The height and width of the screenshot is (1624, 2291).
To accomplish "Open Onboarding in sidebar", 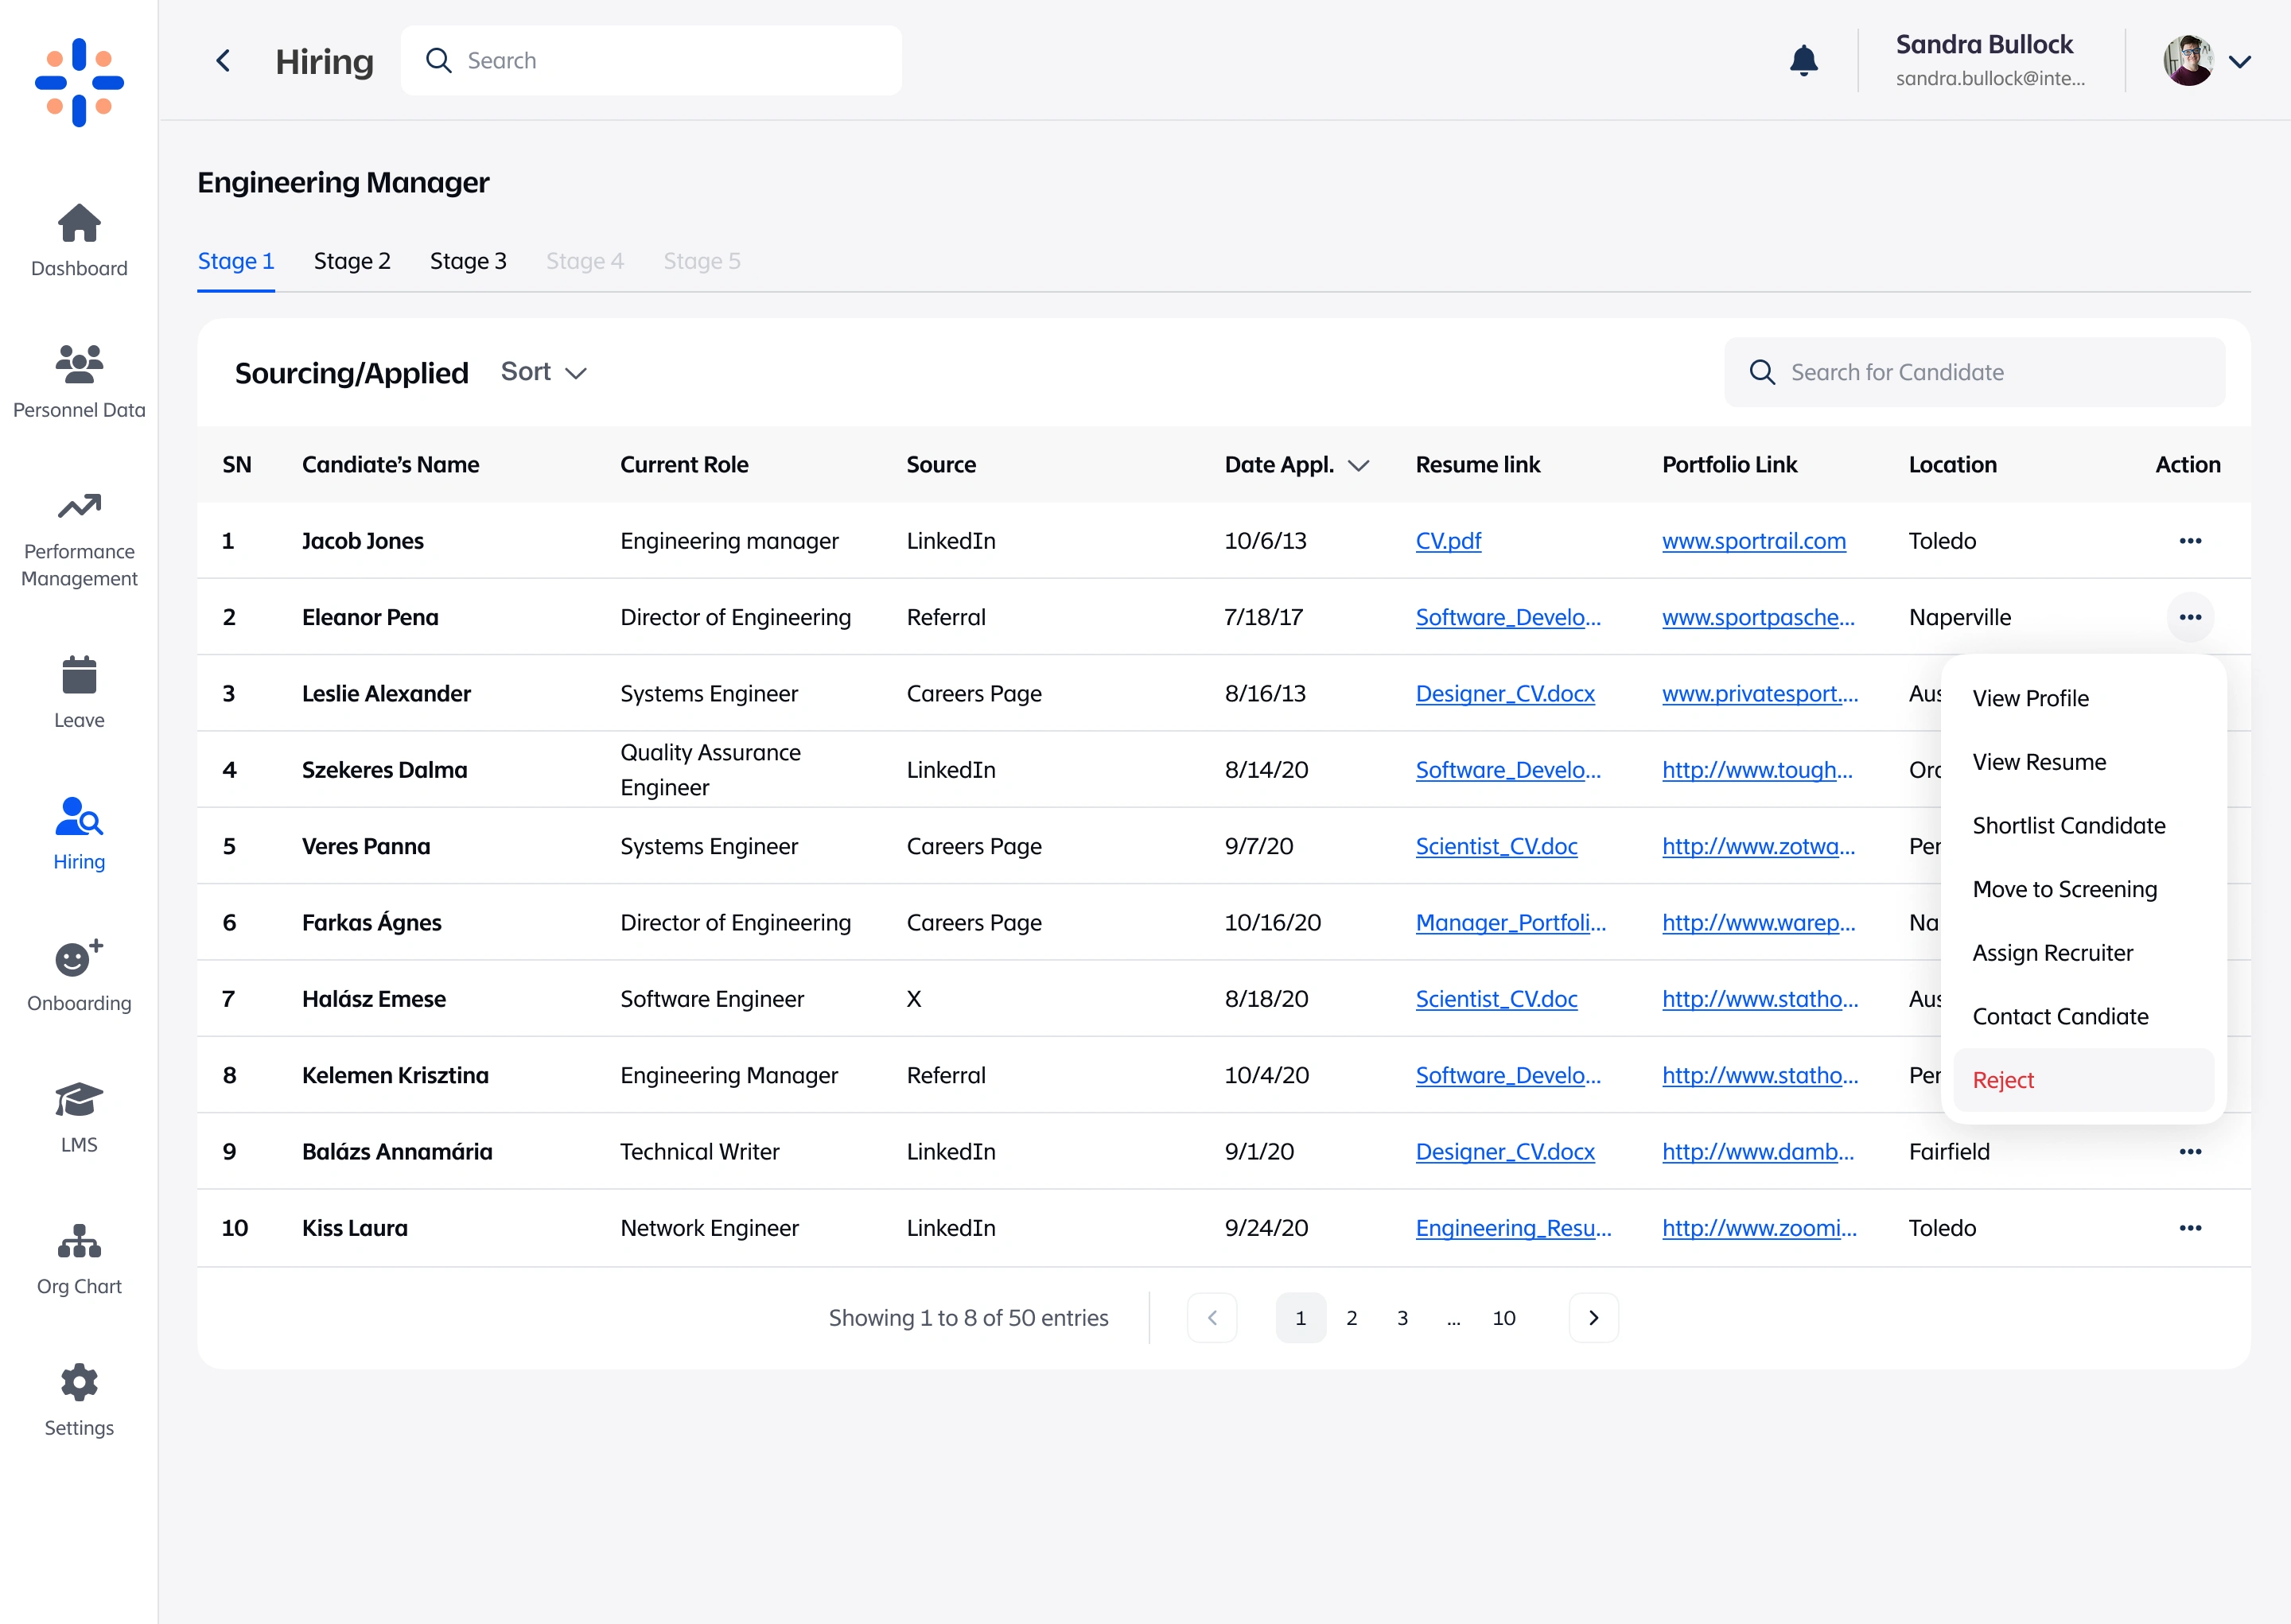I will pyautogui.click(x=79, y=975).
